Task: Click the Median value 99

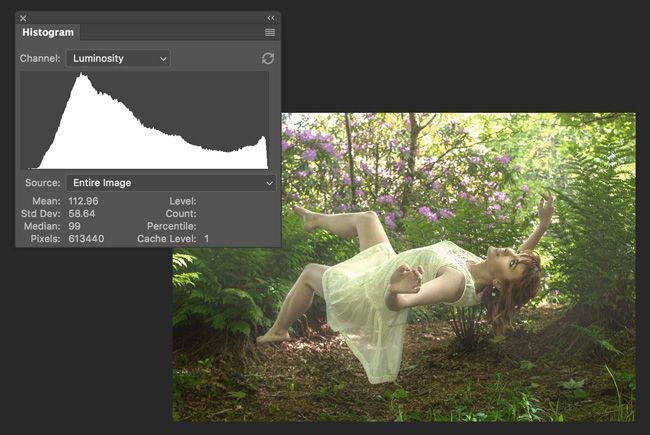Action: 74,226
